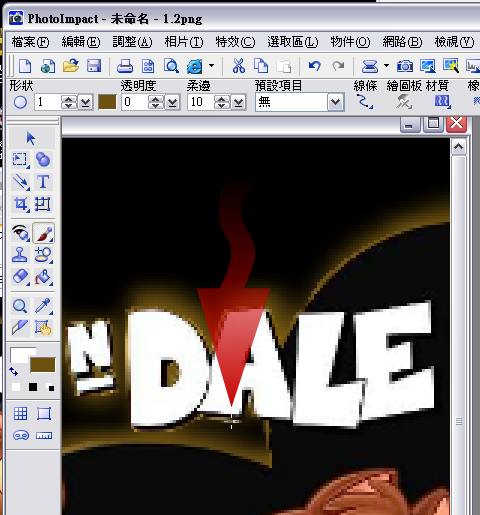Click the vertical scrollbar up arrow

point(459,147)
